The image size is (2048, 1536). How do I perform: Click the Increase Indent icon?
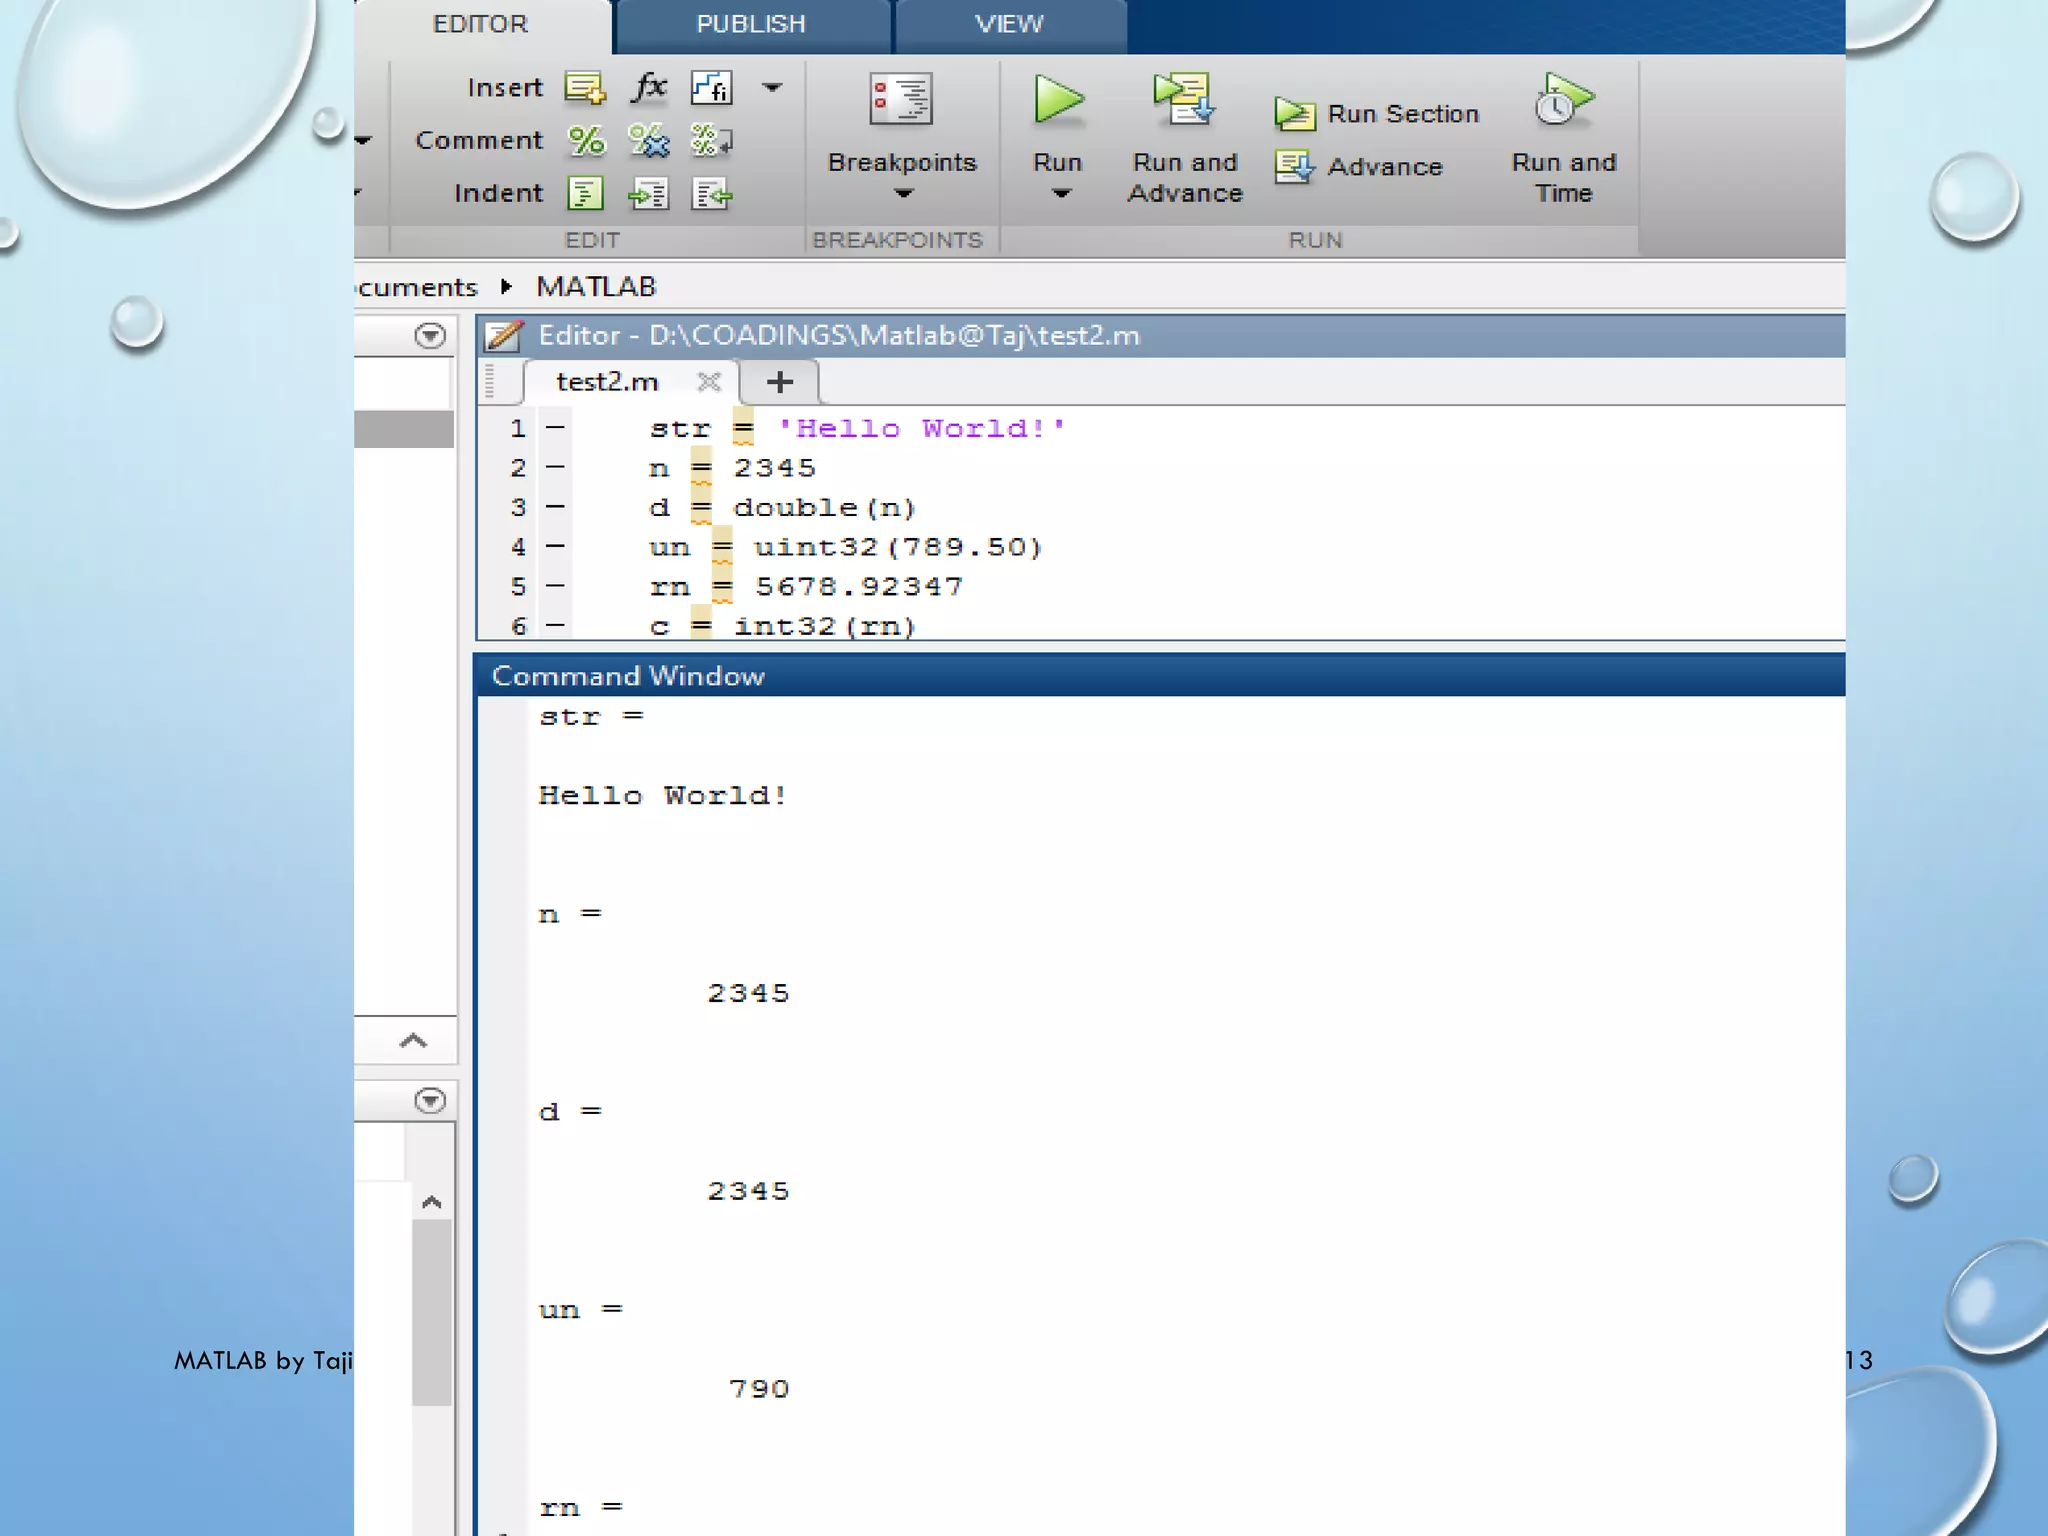[x=648, y=193]
